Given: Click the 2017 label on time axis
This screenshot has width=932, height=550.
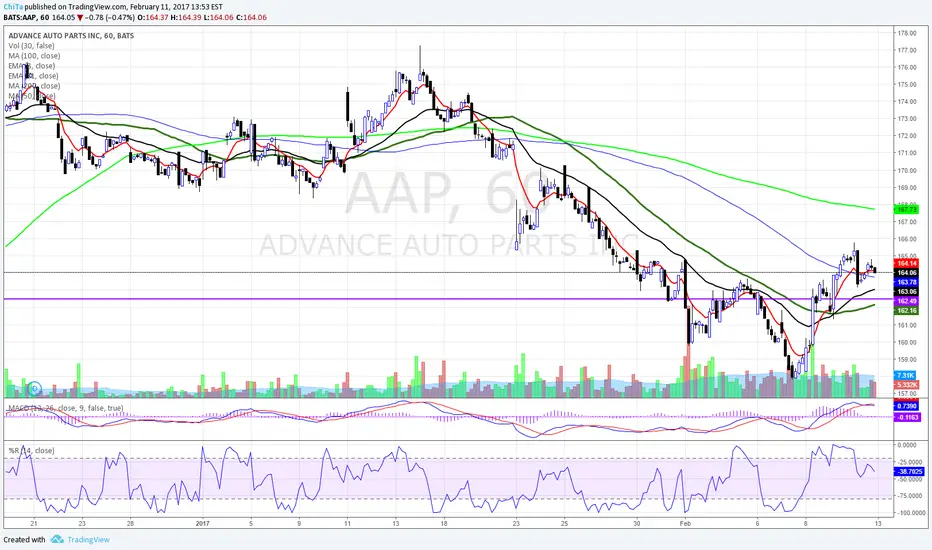Looking at the screenshot, I should click(x=203, y=524).
